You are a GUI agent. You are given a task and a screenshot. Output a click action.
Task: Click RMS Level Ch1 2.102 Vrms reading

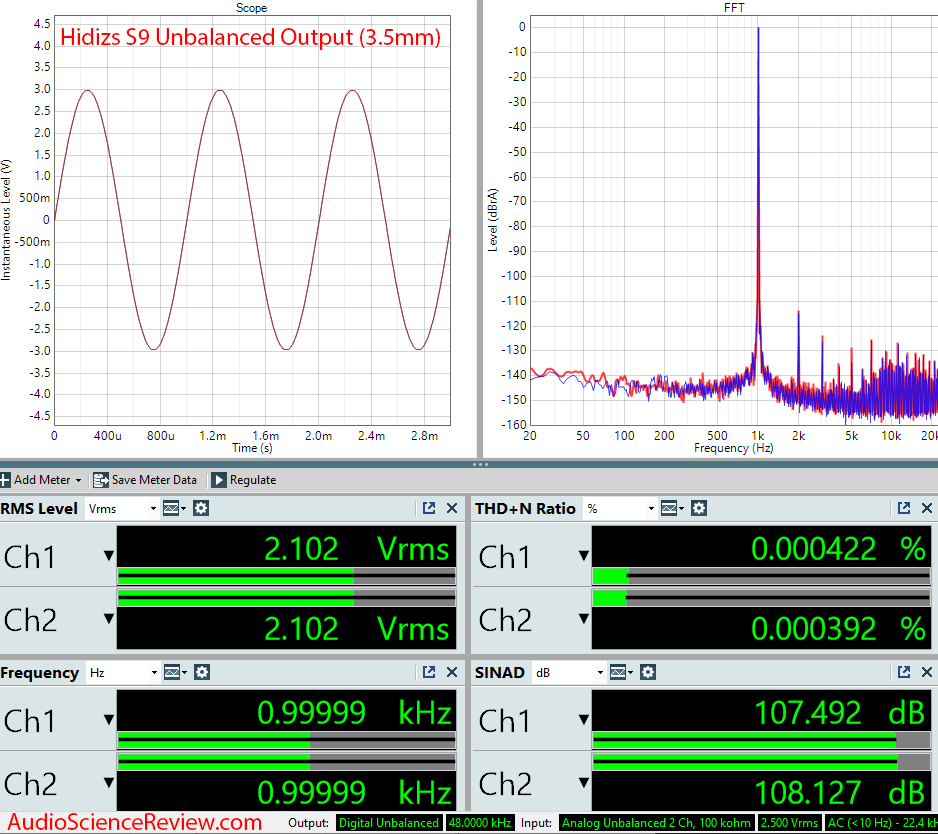coord(357,549)
